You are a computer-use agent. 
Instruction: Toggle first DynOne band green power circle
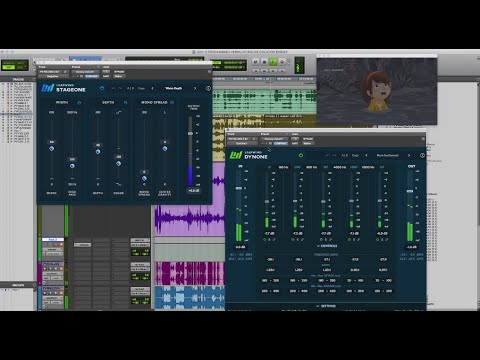[265, 240]
